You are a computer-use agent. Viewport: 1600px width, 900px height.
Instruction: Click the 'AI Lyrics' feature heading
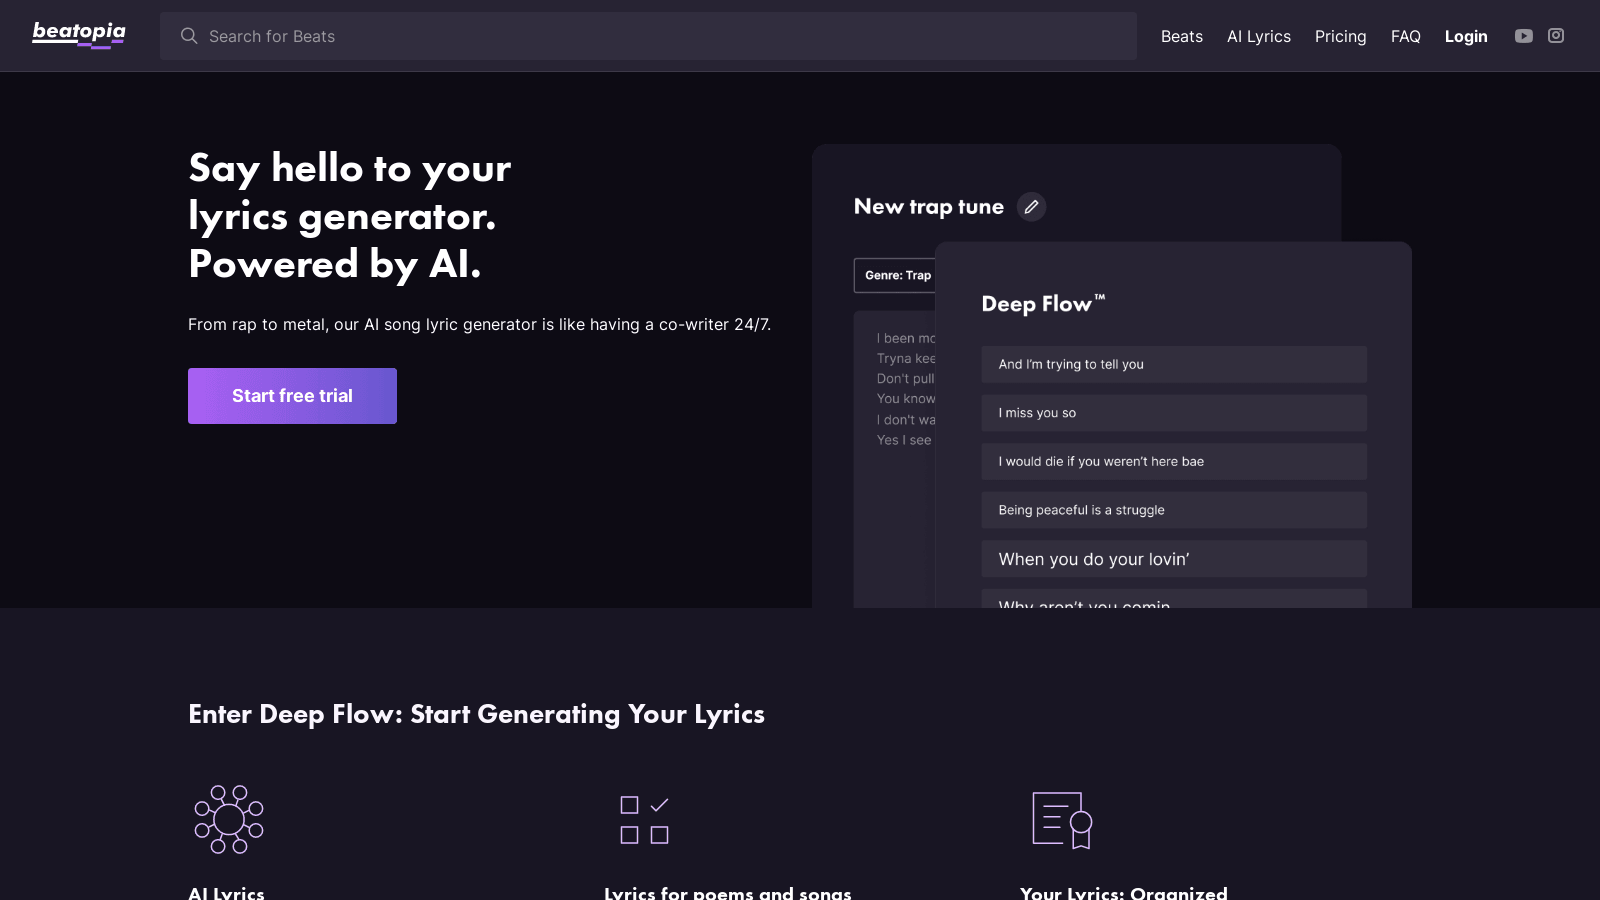226,892
